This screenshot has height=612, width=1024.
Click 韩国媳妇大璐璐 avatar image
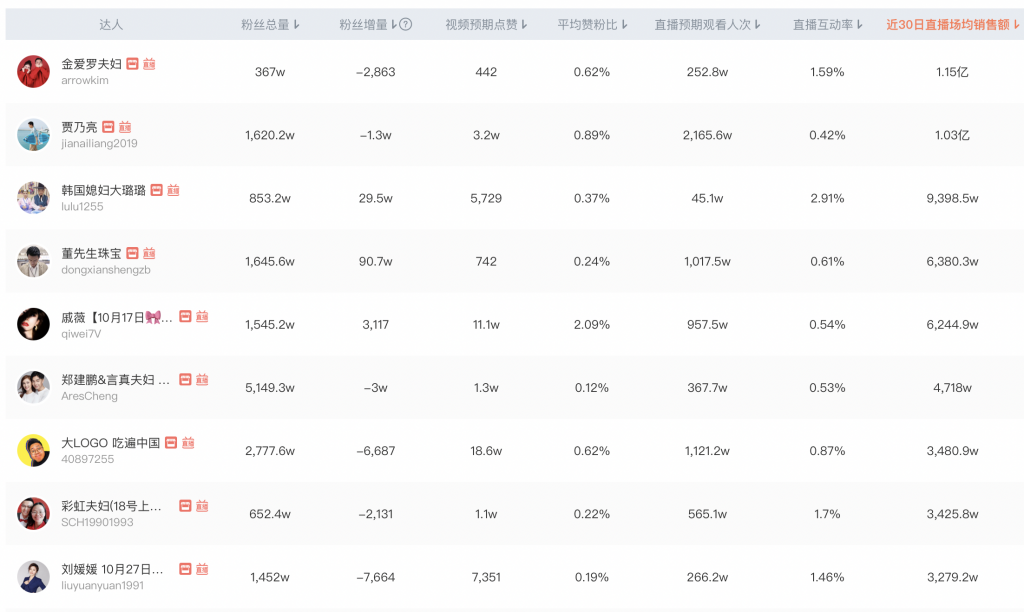(x=33, y=197)
